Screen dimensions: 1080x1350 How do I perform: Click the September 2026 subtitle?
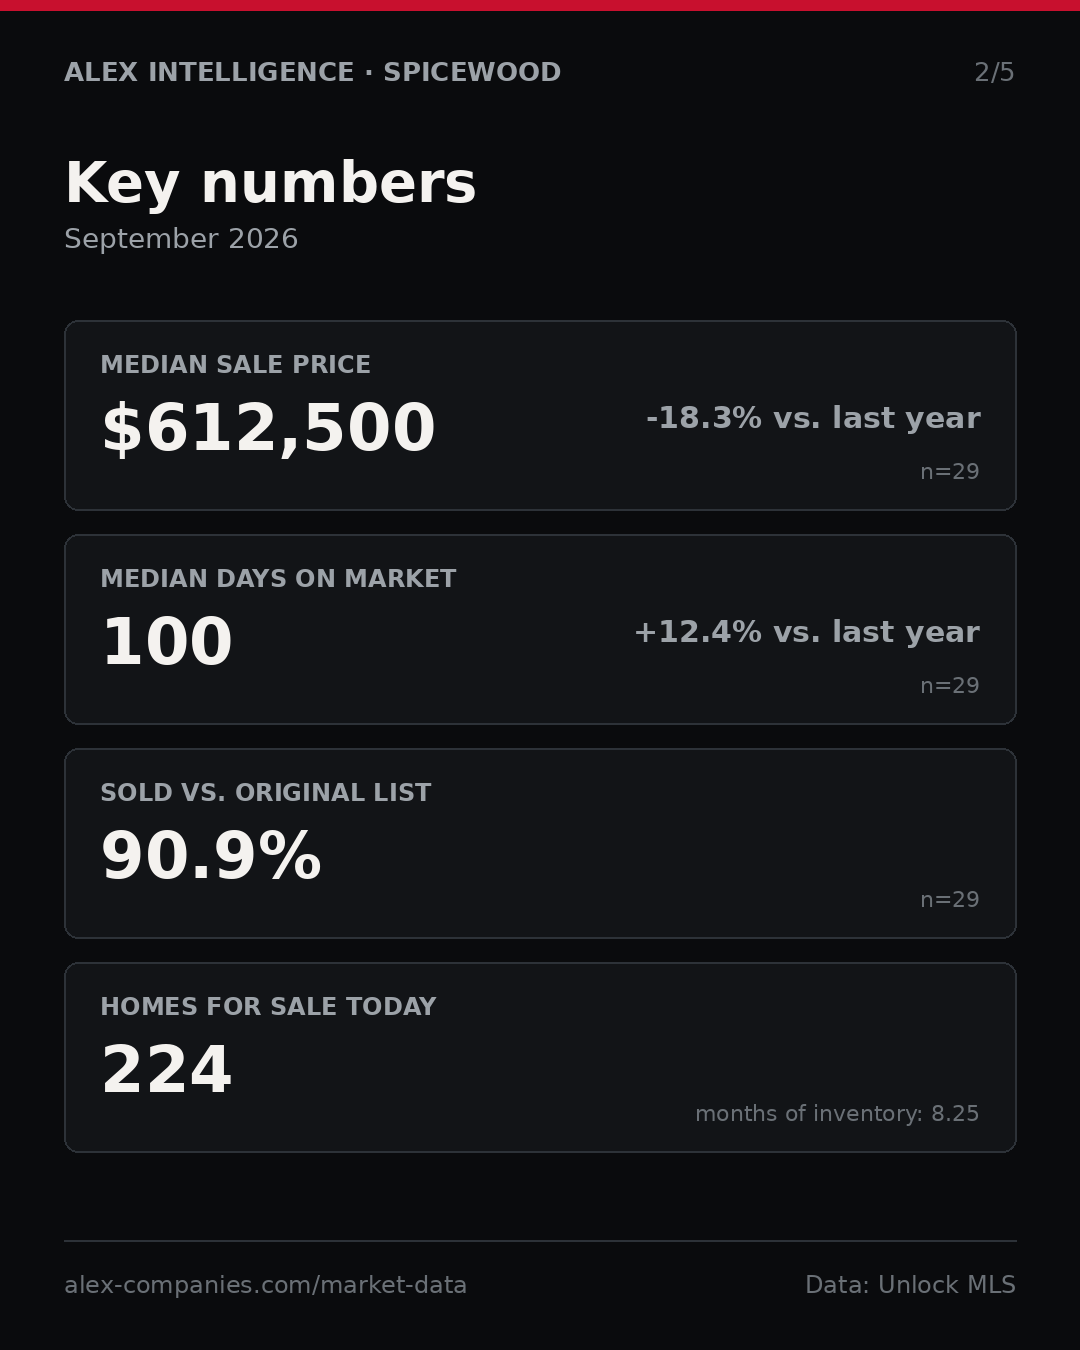click(181, 239)
